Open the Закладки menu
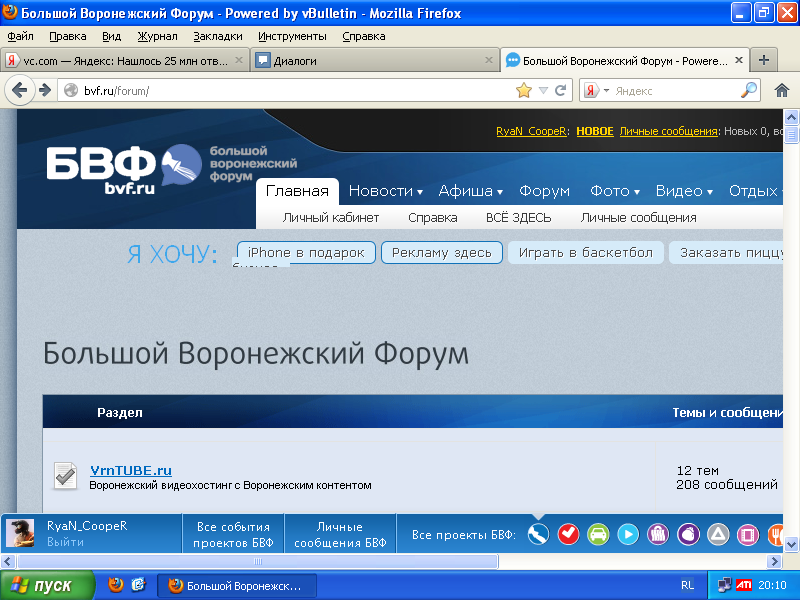Image resolution: width=800 pixels, height=600 pixels. click(218, 36)
